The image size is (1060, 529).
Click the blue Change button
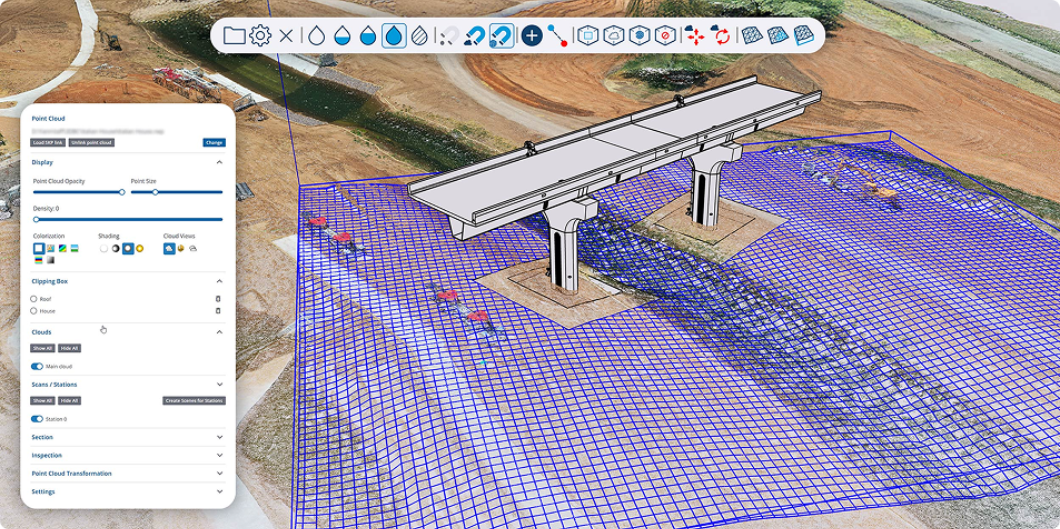point(214,143)
